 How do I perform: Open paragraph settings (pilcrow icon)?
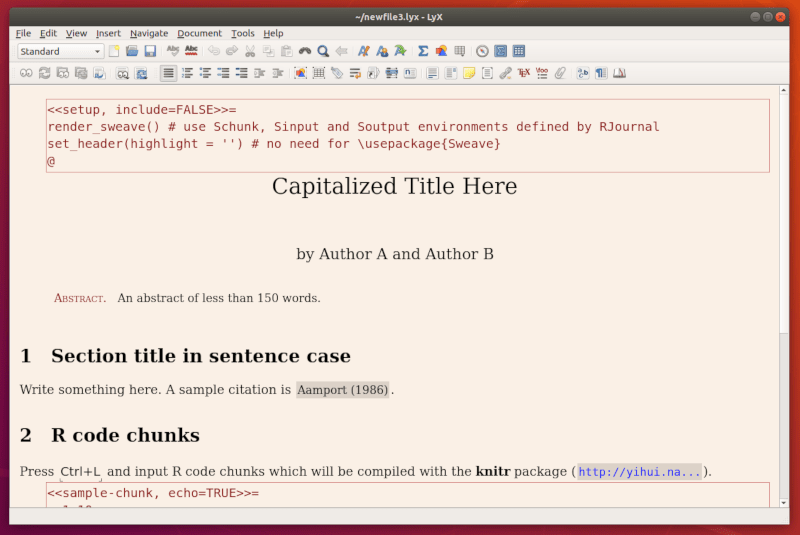click(x=601, y=73)
